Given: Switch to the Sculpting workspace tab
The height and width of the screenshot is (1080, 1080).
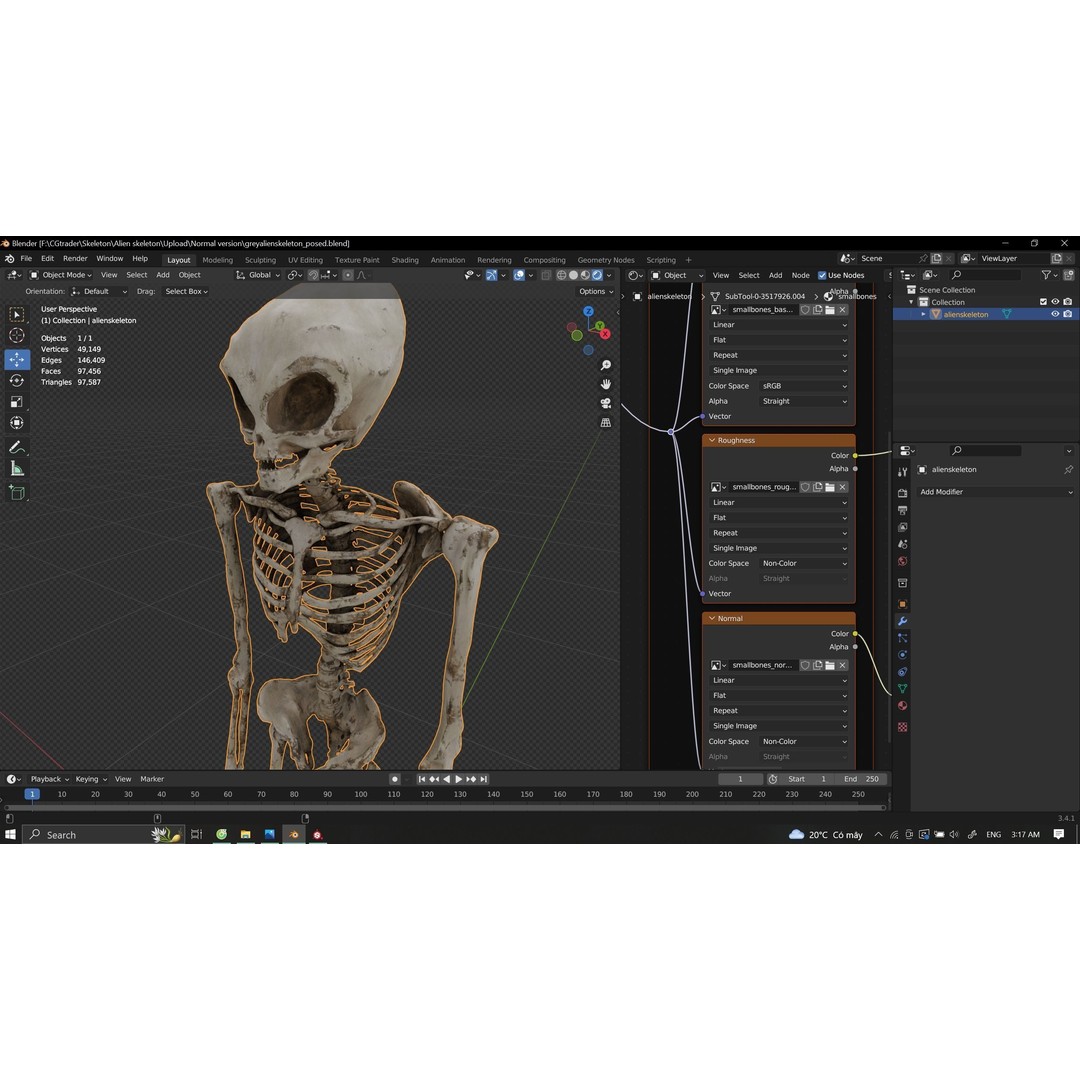Looking at the screenshot, I should click(260, 260).
